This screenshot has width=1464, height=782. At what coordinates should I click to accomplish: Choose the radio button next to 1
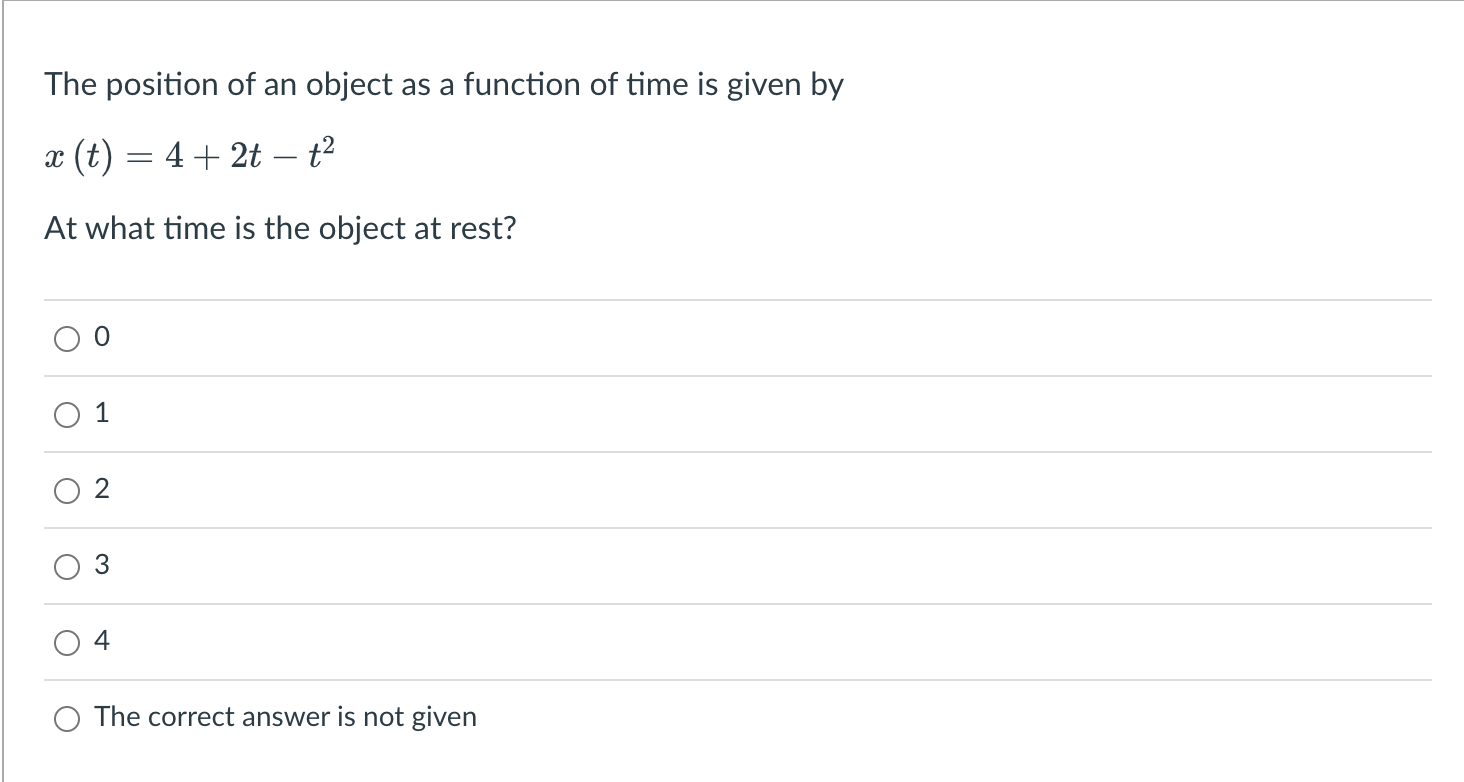pyautogui.click(x=67, y=416)
